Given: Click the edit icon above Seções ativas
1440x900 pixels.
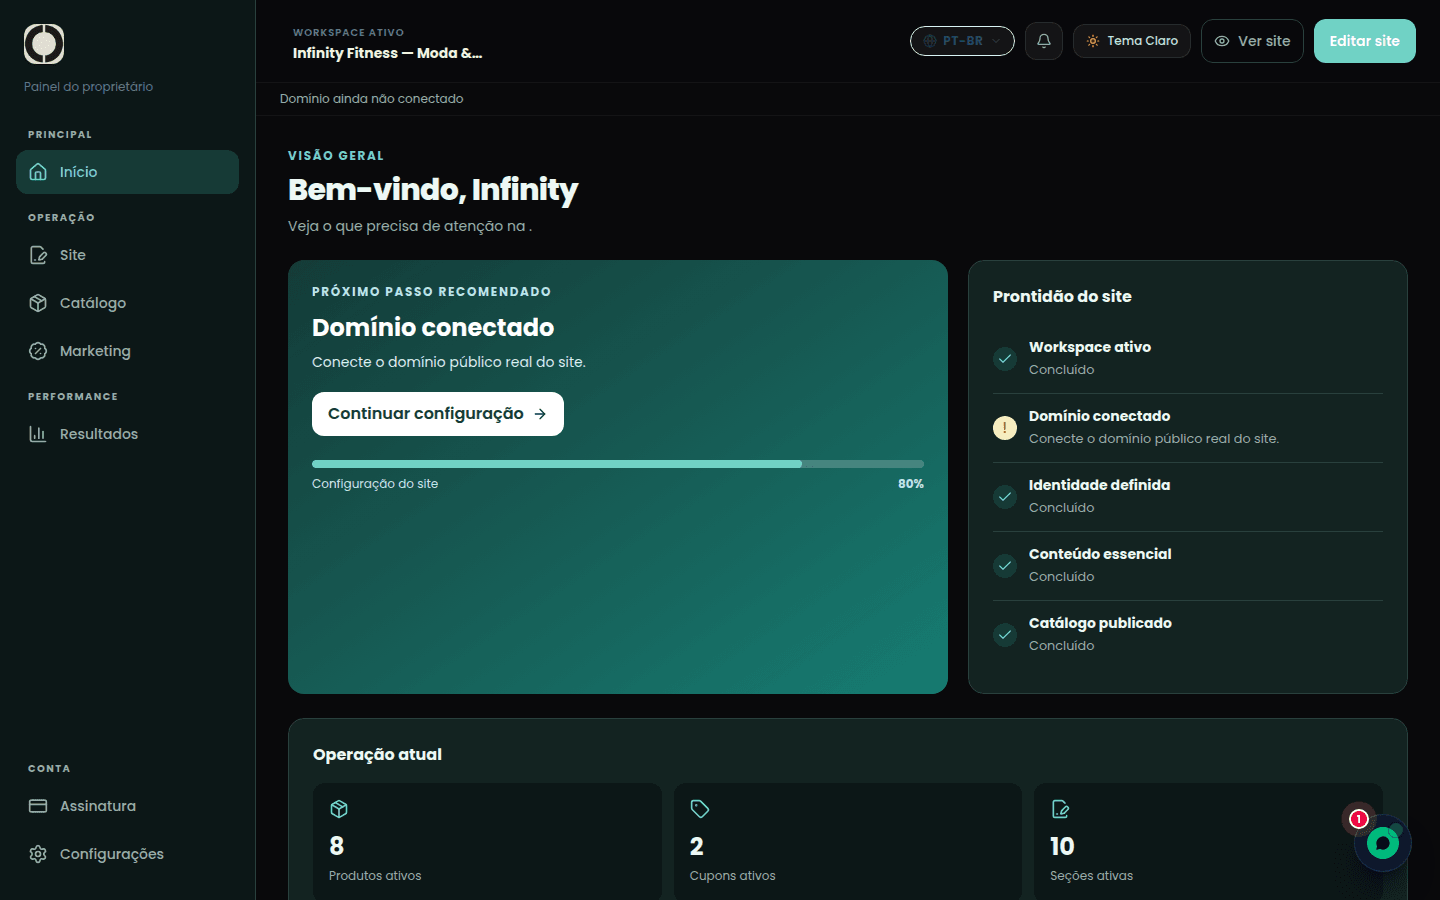Looking at the screenshot, I should pyautogui.click(x=1060, y=809).
